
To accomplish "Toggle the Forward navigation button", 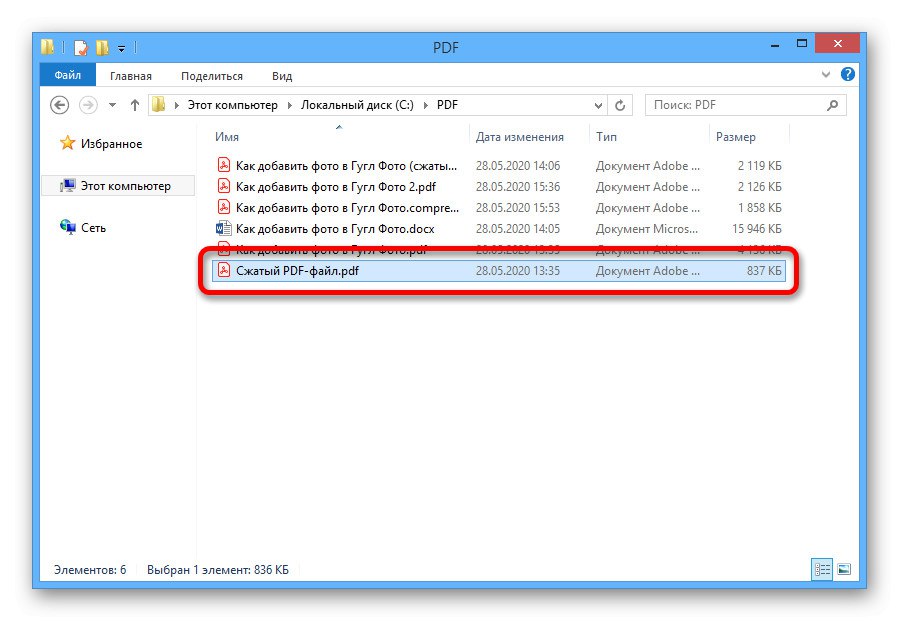I will 87,104.
